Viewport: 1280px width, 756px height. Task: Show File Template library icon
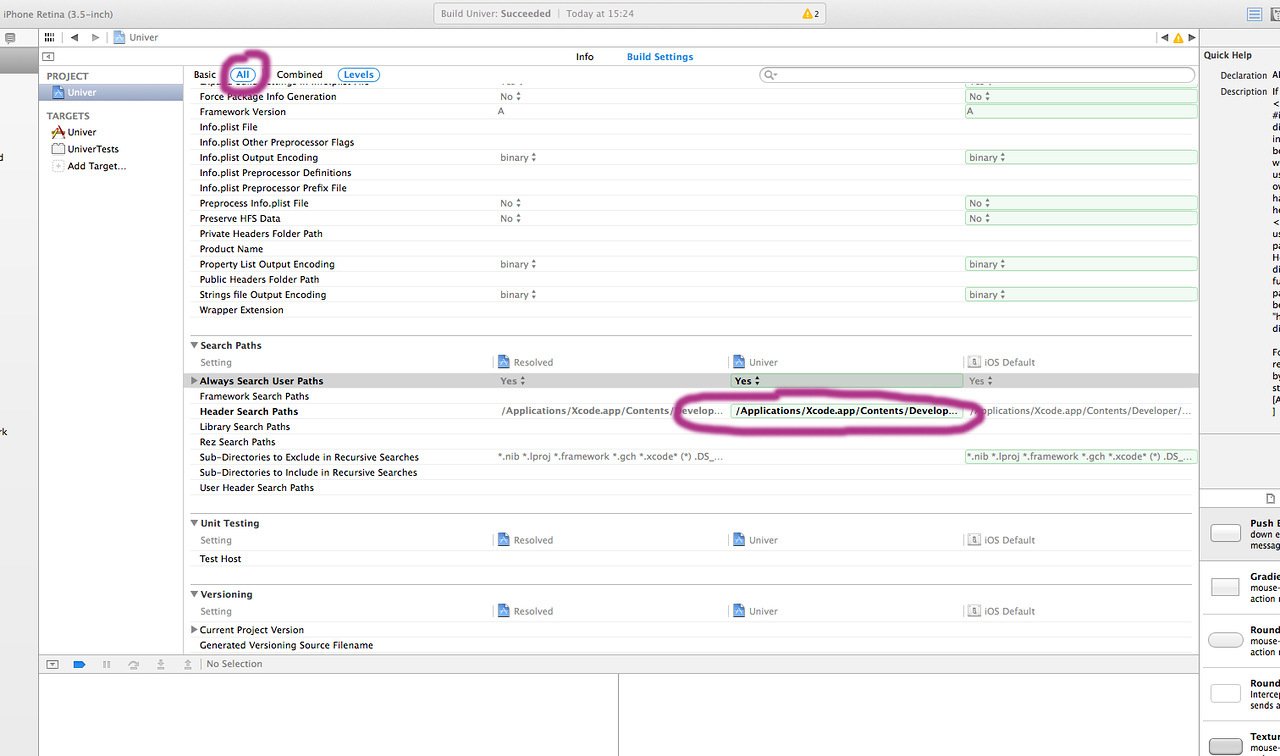click(1270, 498)
